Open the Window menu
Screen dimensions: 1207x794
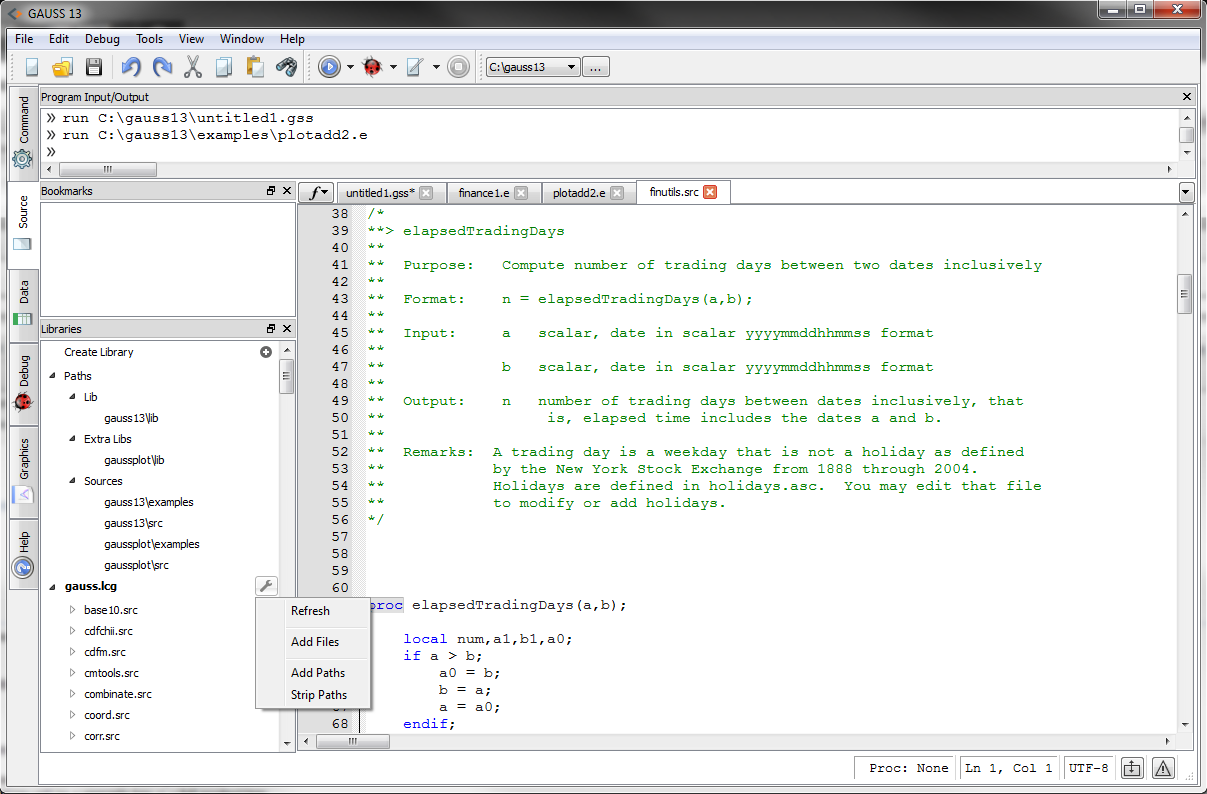pos(242,39)
